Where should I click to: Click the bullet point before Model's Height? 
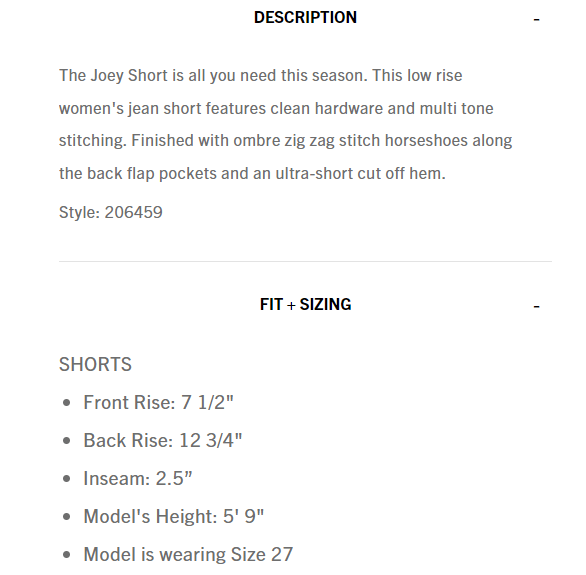[67, 517]
